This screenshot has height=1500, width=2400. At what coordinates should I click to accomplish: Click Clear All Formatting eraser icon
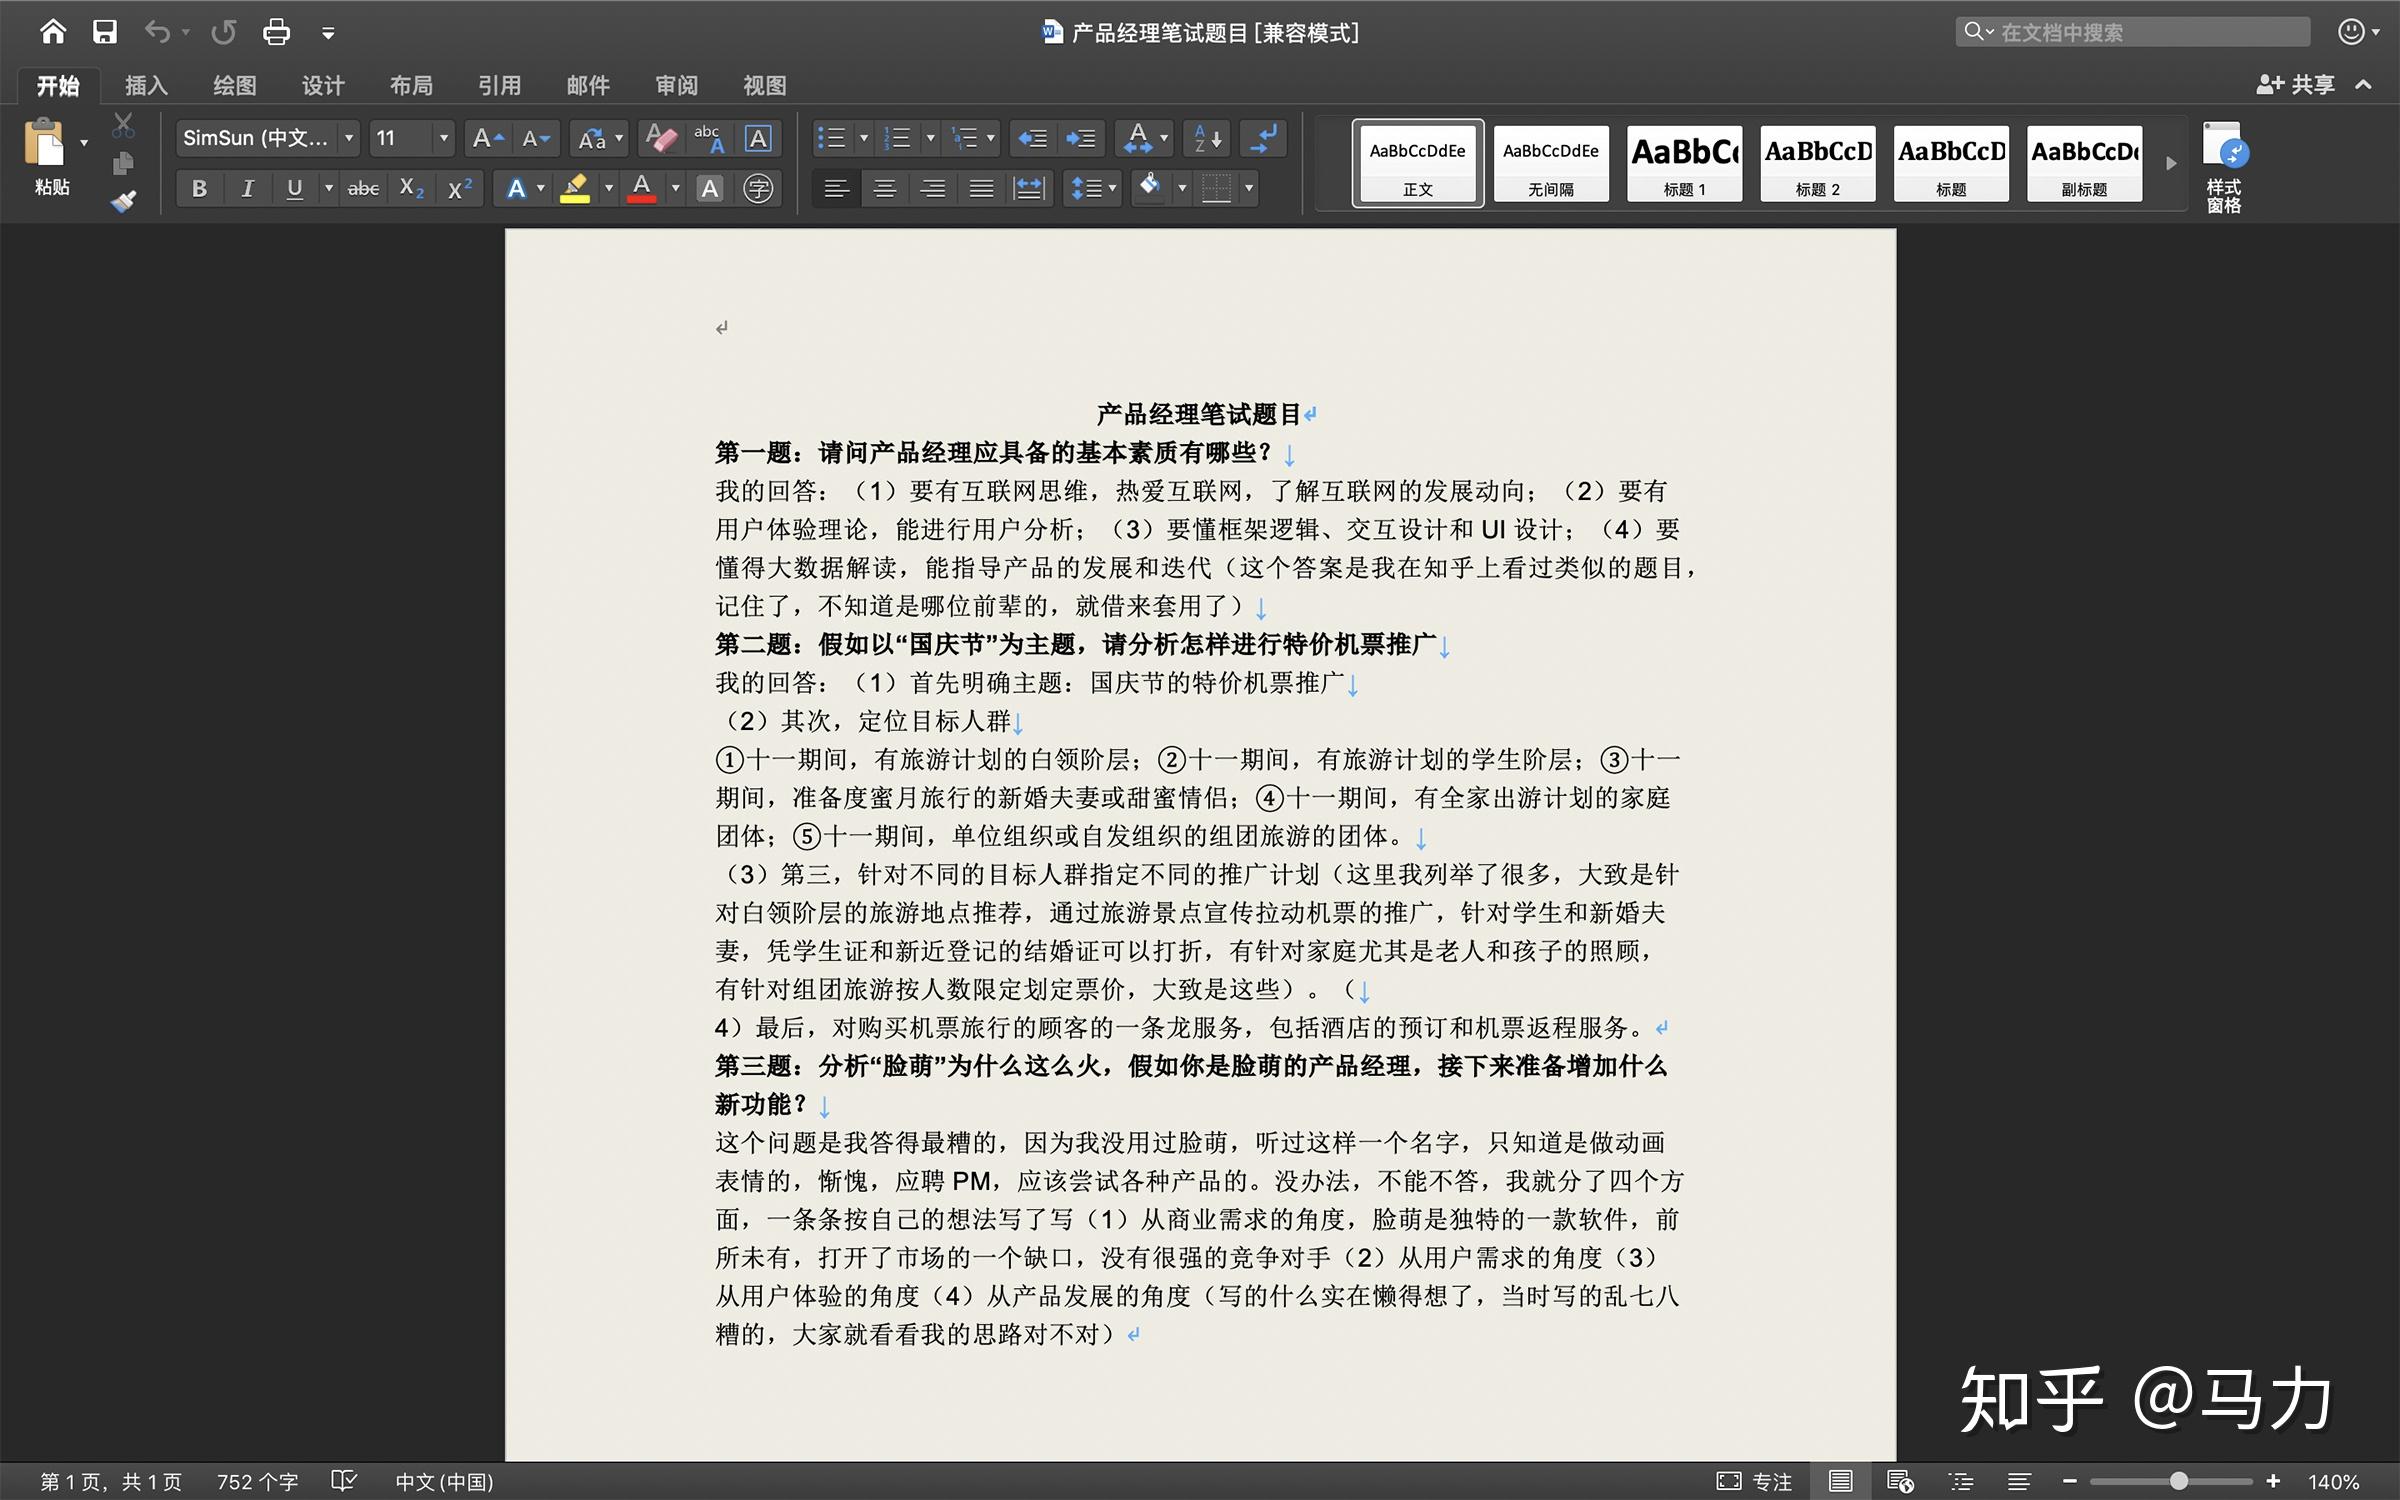point(661,138)
